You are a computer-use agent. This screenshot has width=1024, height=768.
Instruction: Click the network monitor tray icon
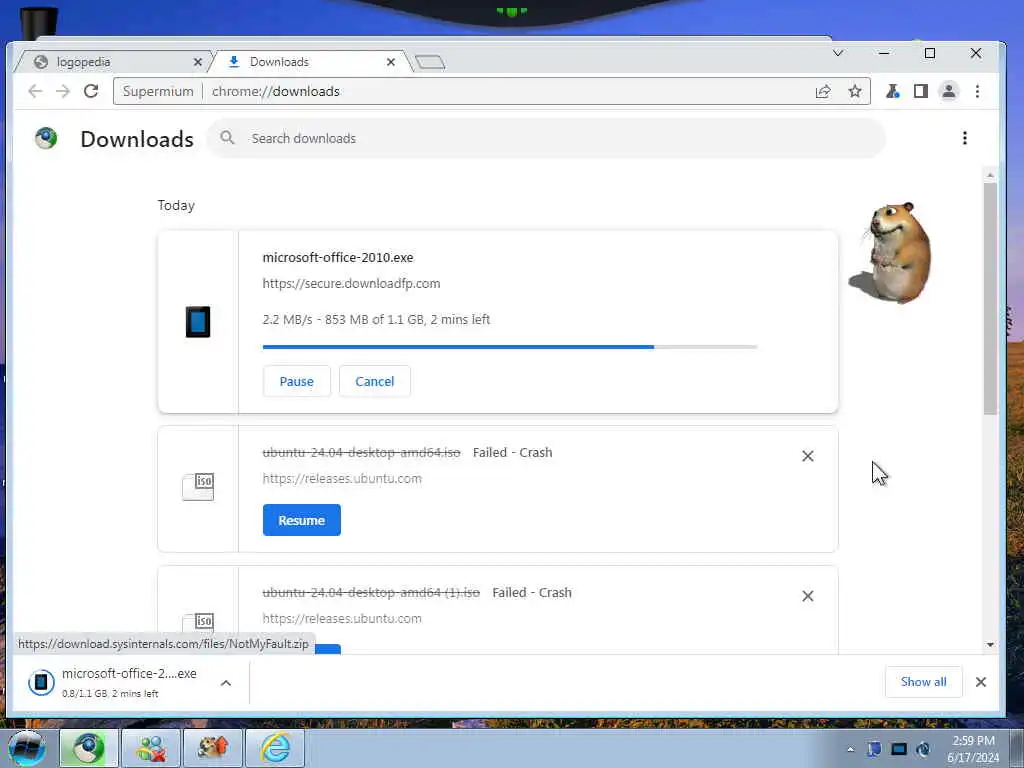[899, 749]
